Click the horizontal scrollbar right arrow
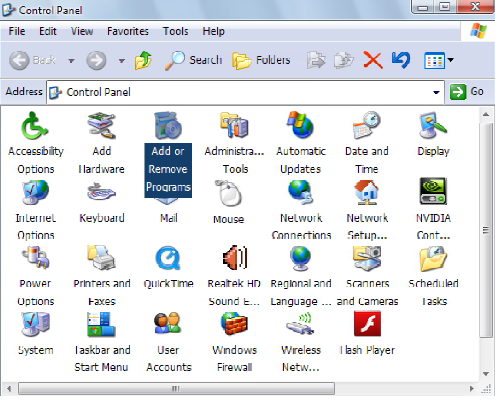The width and height of the screenshot is (501, 400). [471, 389]
